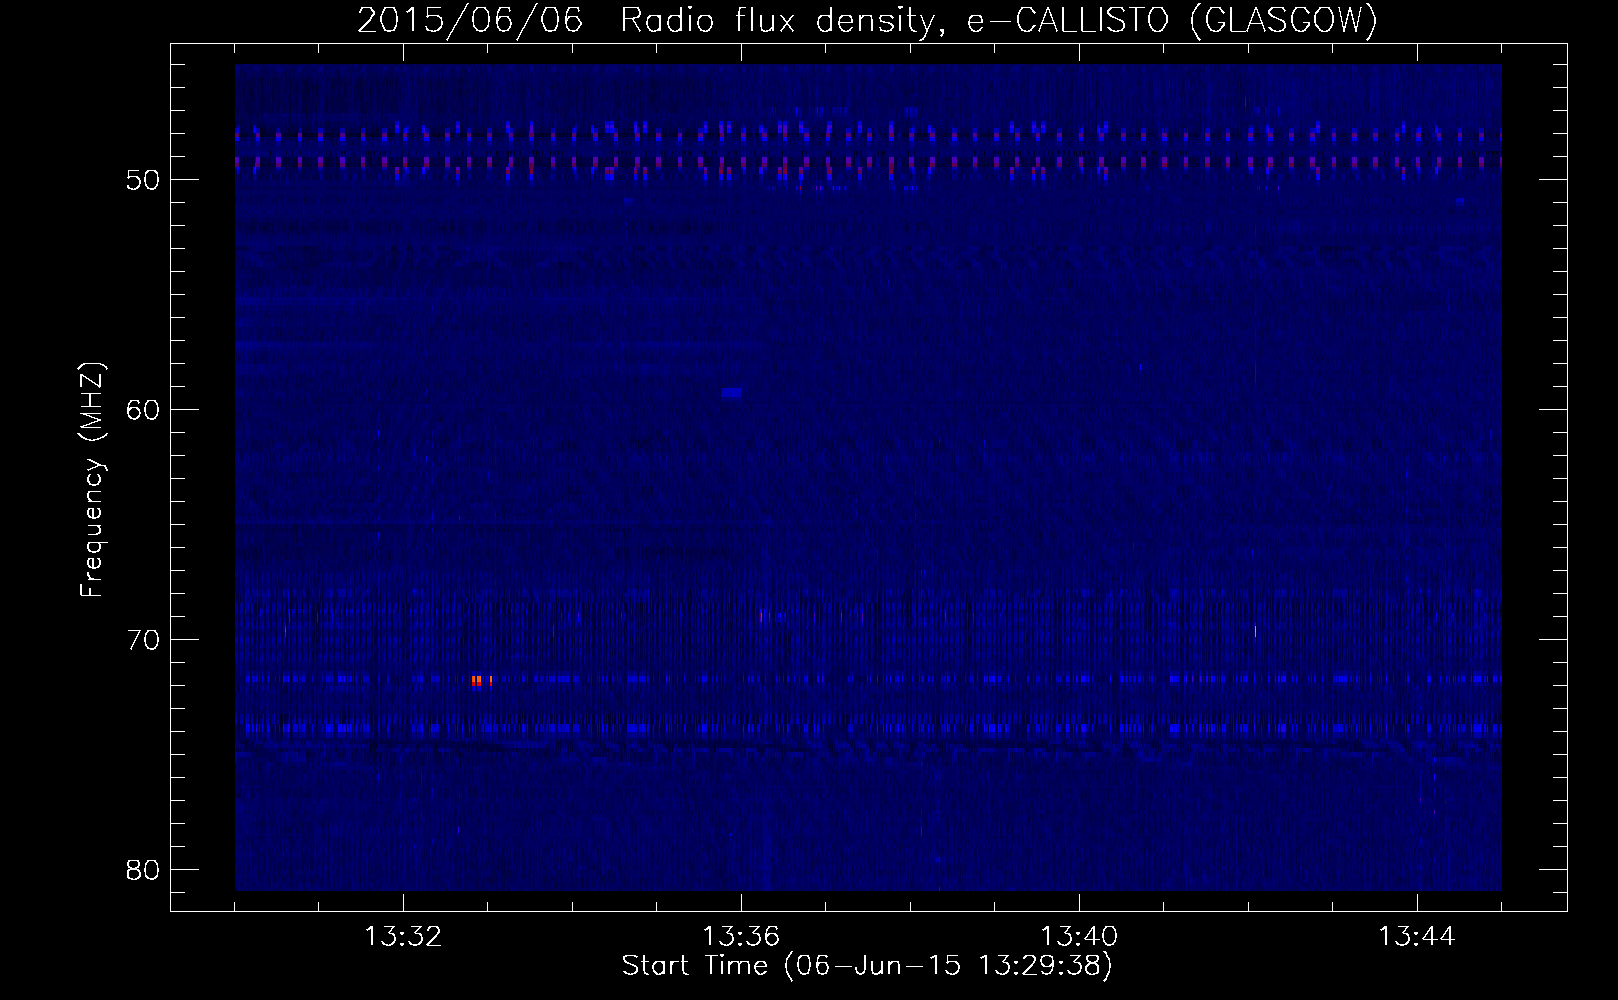Click the 13:44 time tick label
1618x1000 pixels.
[x=1417, y=937]
